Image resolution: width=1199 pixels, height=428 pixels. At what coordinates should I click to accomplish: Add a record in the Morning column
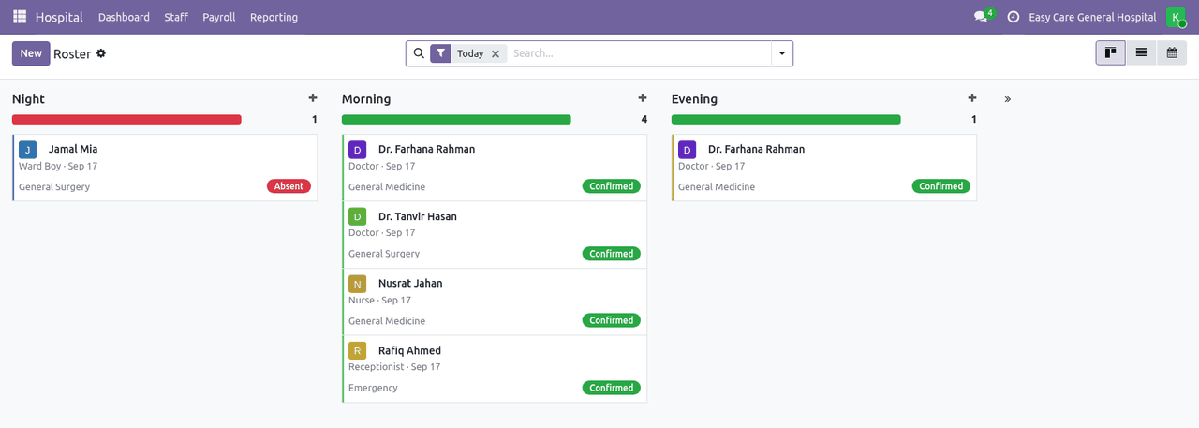pos(642,98)
